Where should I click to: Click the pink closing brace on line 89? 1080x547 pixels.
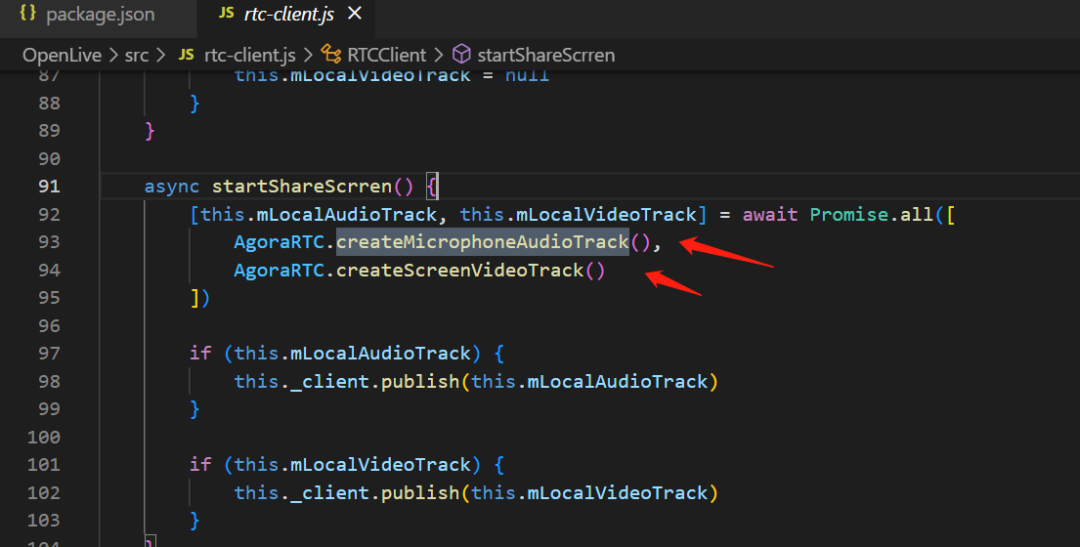tap(149, 131)
